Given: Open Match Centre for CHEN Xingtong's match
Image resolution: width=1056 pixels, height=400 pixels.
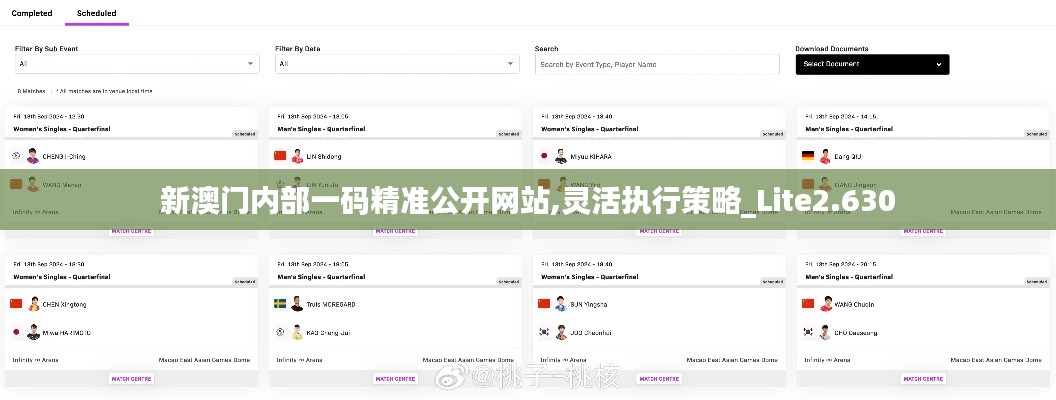Looking at the screenshot, I should (131, 379).
